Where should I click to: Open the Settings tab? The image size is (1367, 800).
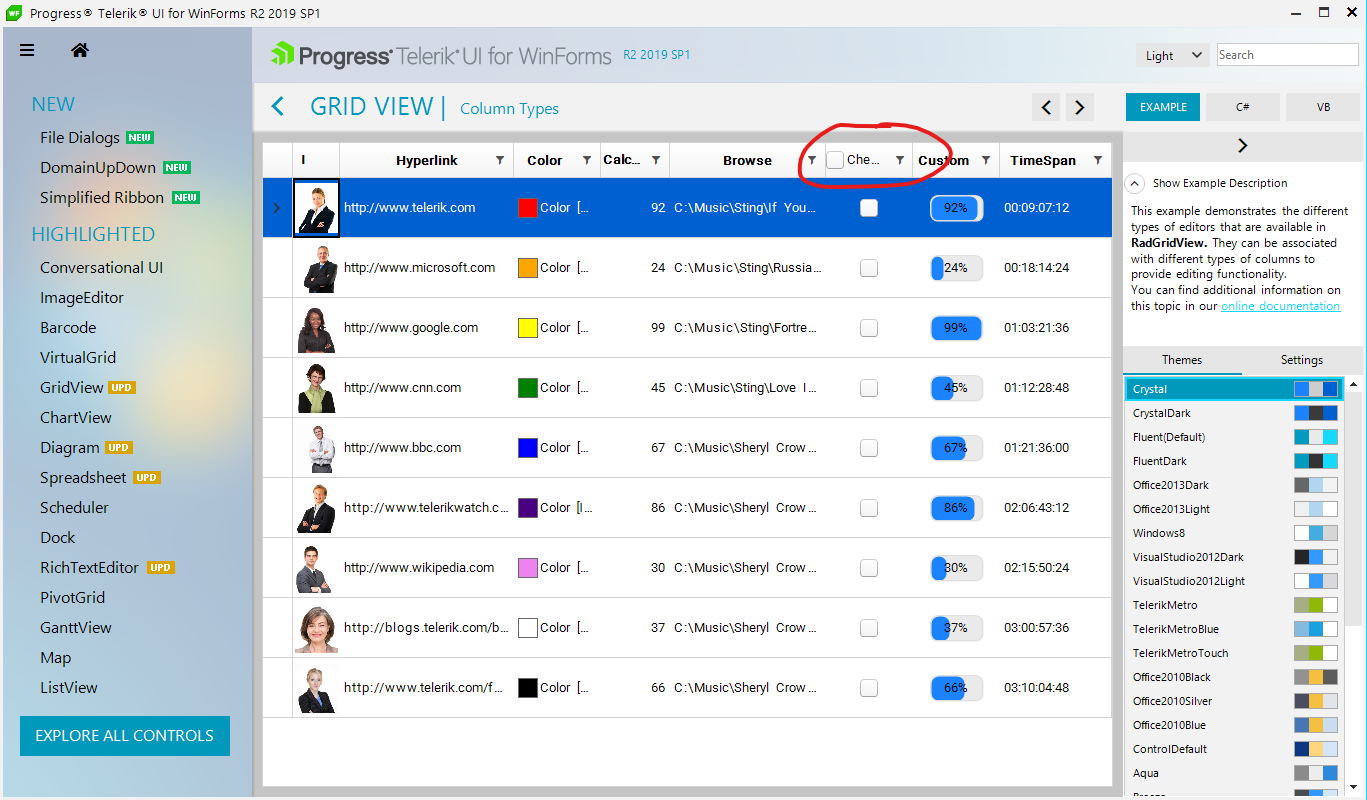point(1302,360)
